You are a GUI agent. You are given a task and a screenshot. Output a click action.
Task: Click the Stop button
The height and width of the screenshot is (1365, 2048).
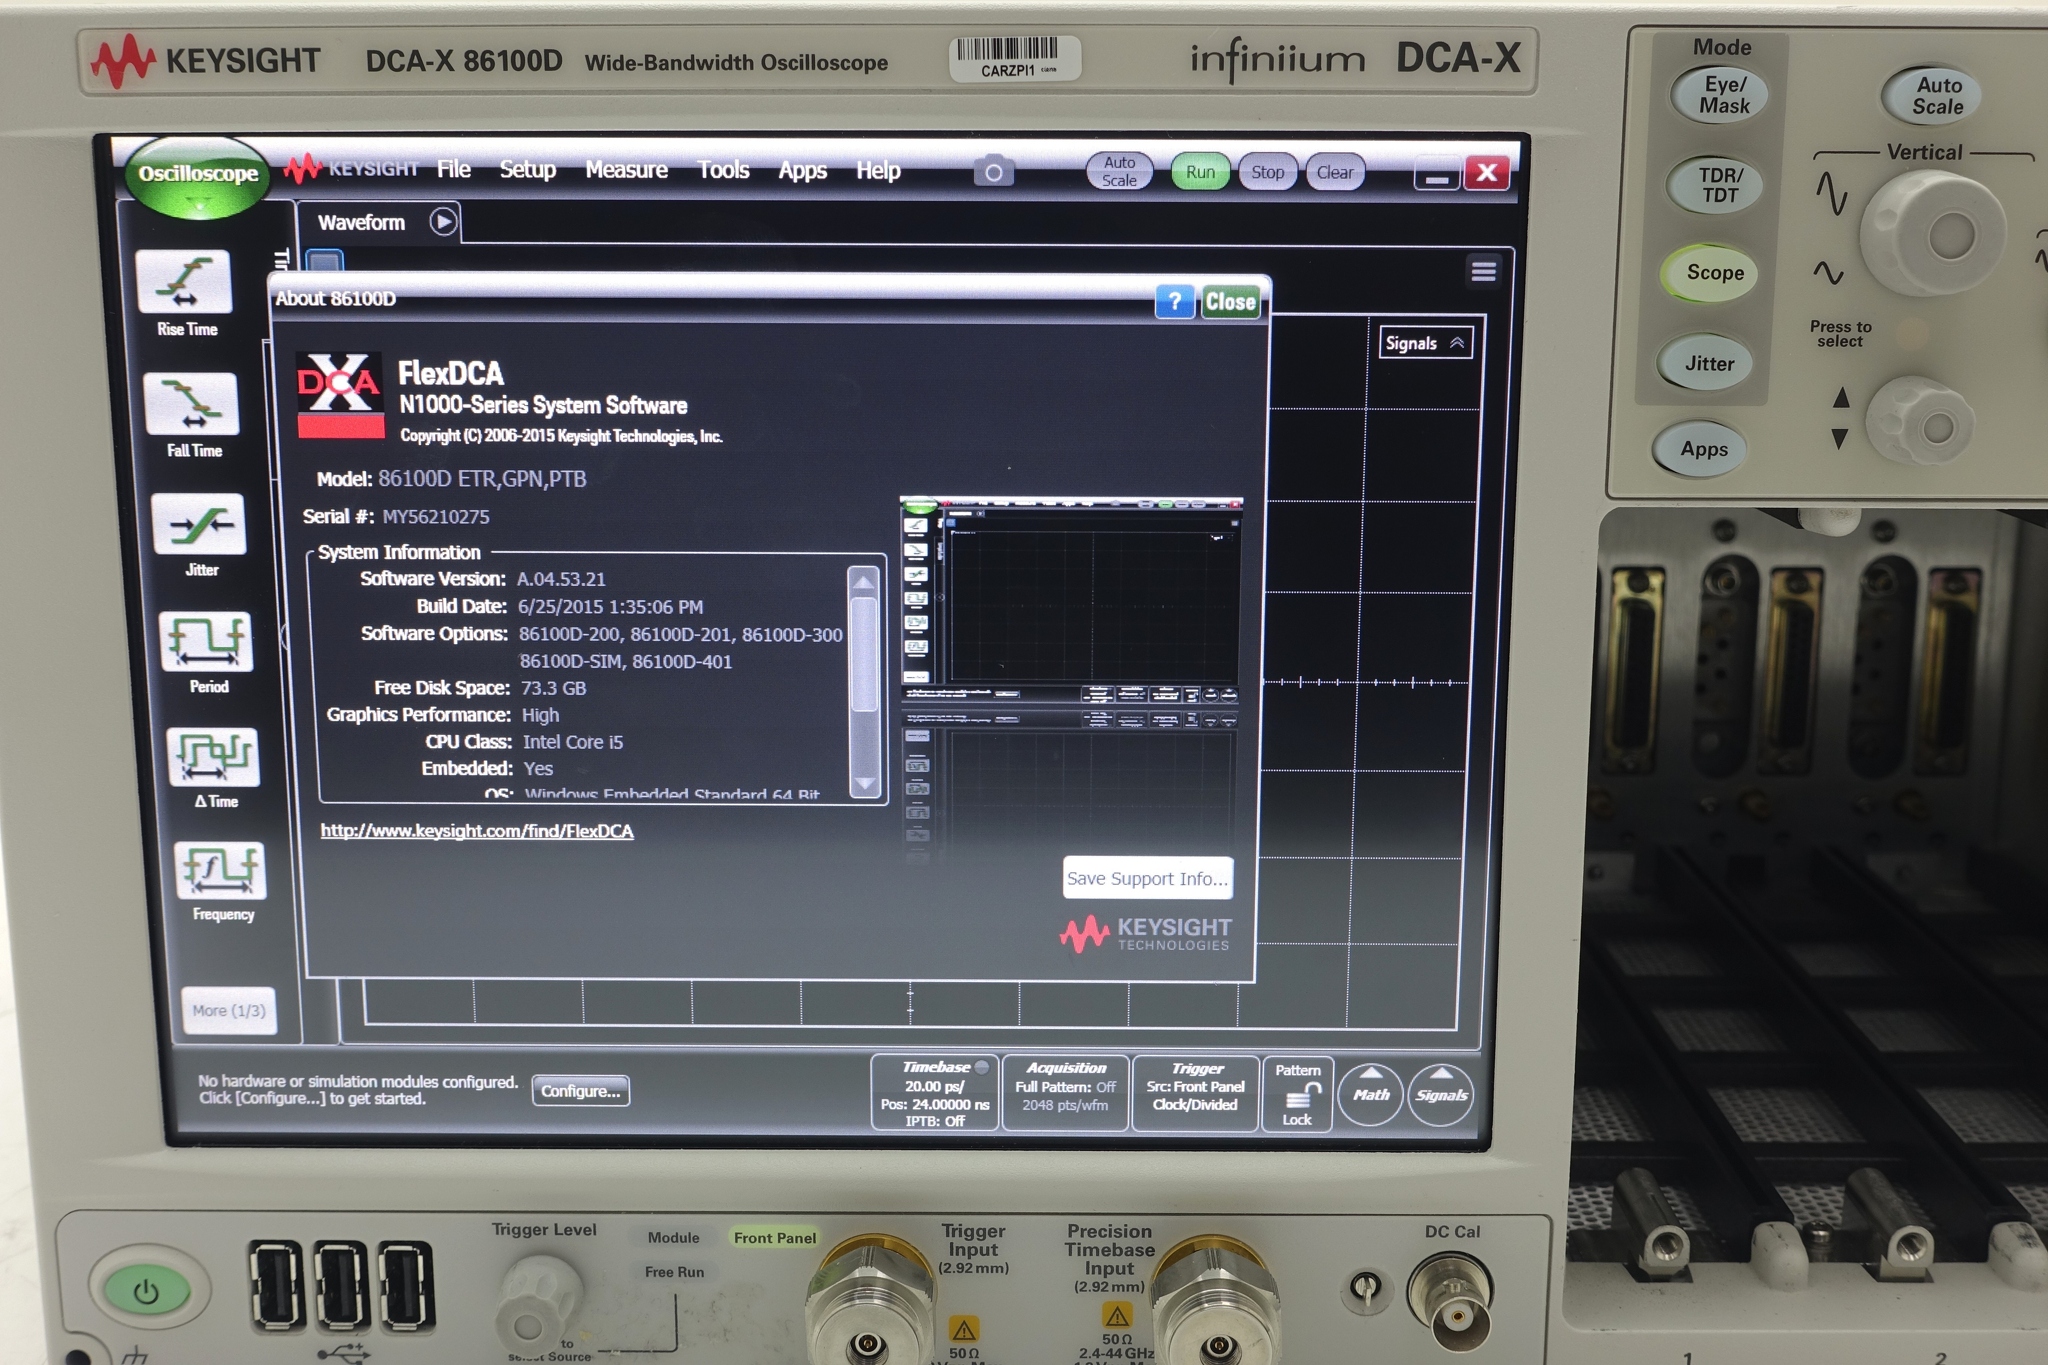1268,172
